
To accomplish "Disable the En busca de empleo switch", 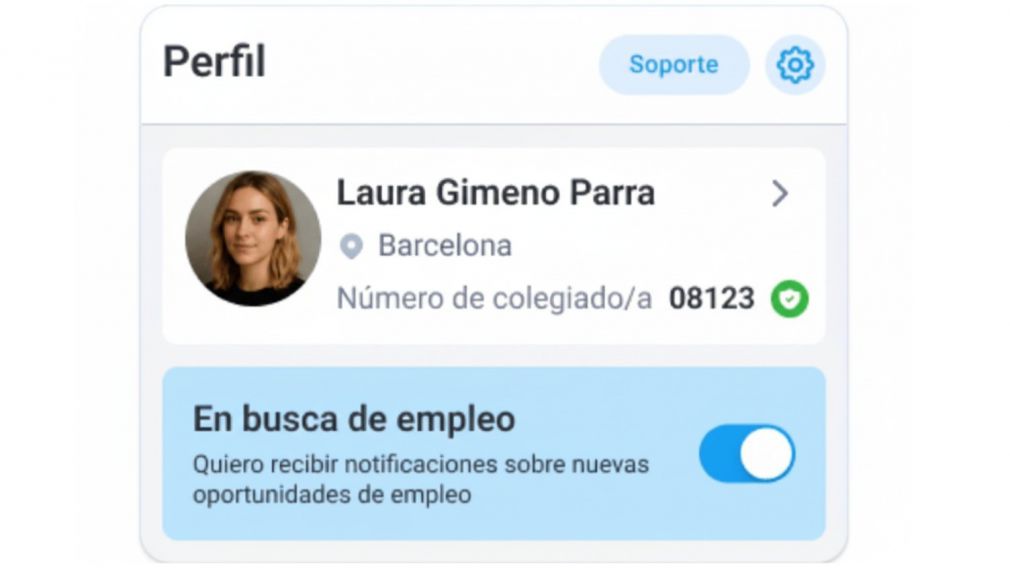I will [747, 453].
